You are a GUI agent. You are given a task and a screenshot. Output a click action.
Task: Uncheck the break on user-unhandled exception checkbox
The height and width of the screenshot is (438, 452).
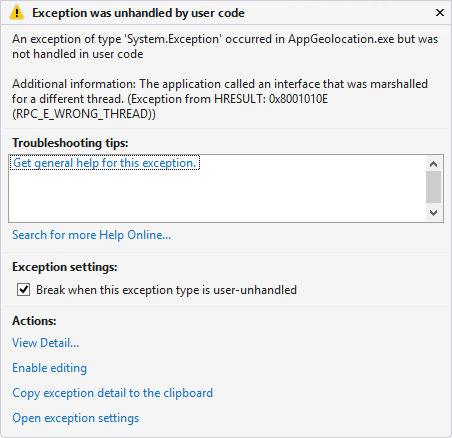pyautogui.click(x=23, y=290)
